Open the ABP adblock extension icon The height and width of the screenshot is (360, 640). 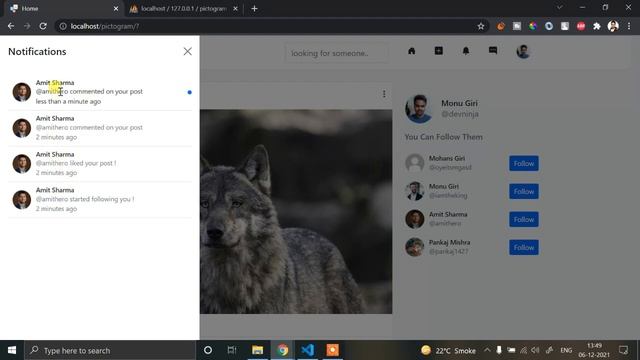click(581, 26)
